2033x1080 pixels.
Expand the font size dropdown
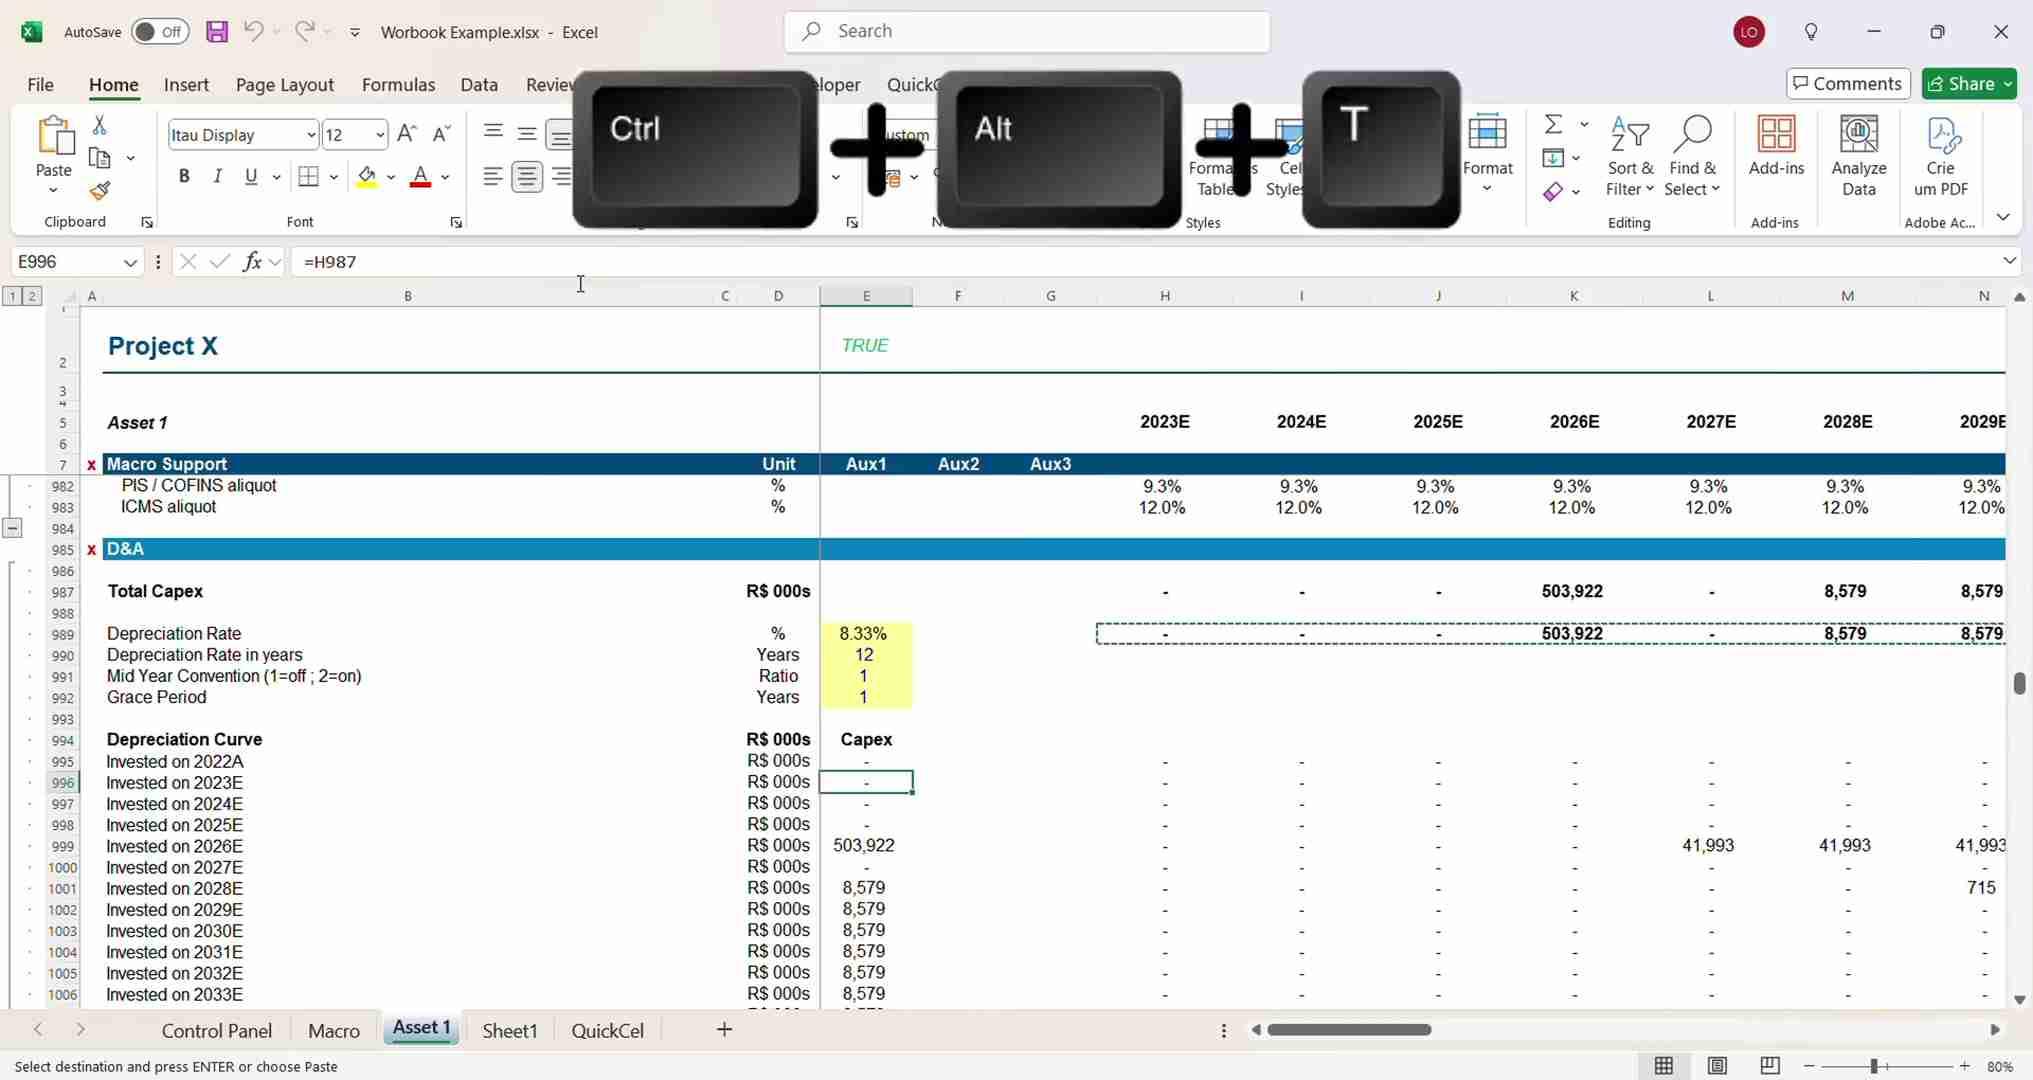click(380, 135)
